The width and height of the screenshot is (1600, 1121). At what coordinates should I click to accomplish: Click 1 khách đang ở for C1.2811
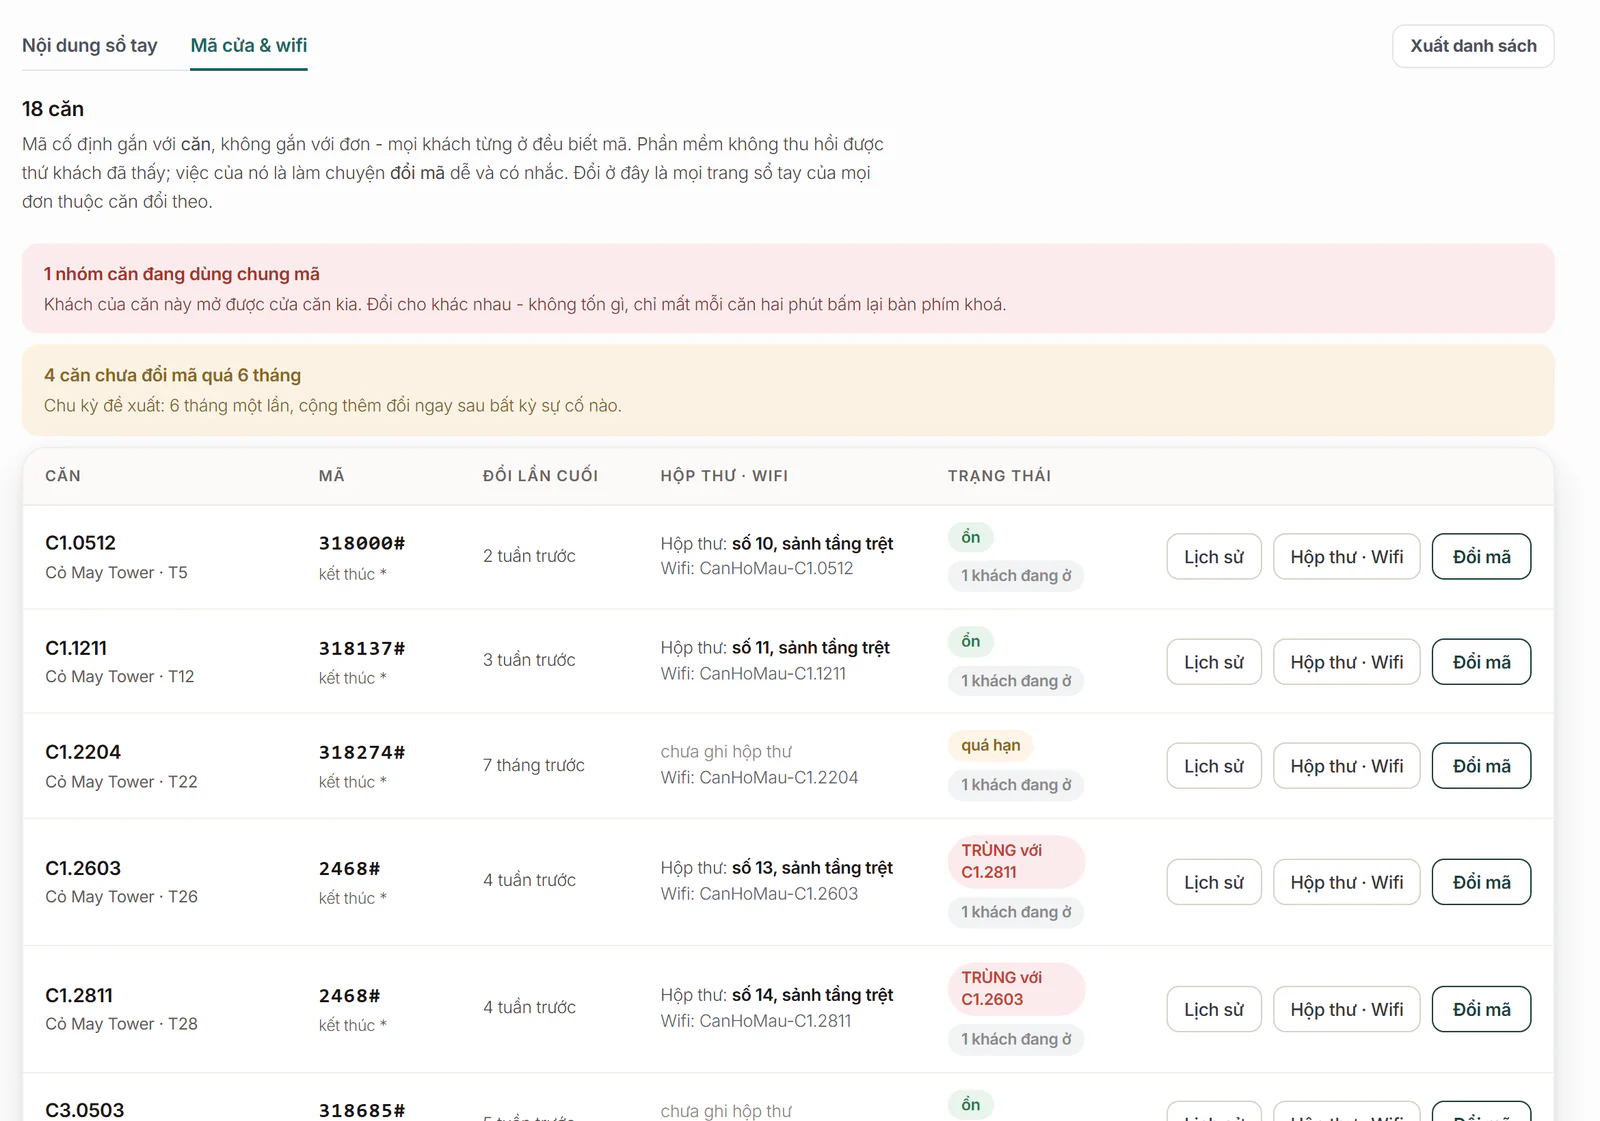click(x=1016, y=1039)
